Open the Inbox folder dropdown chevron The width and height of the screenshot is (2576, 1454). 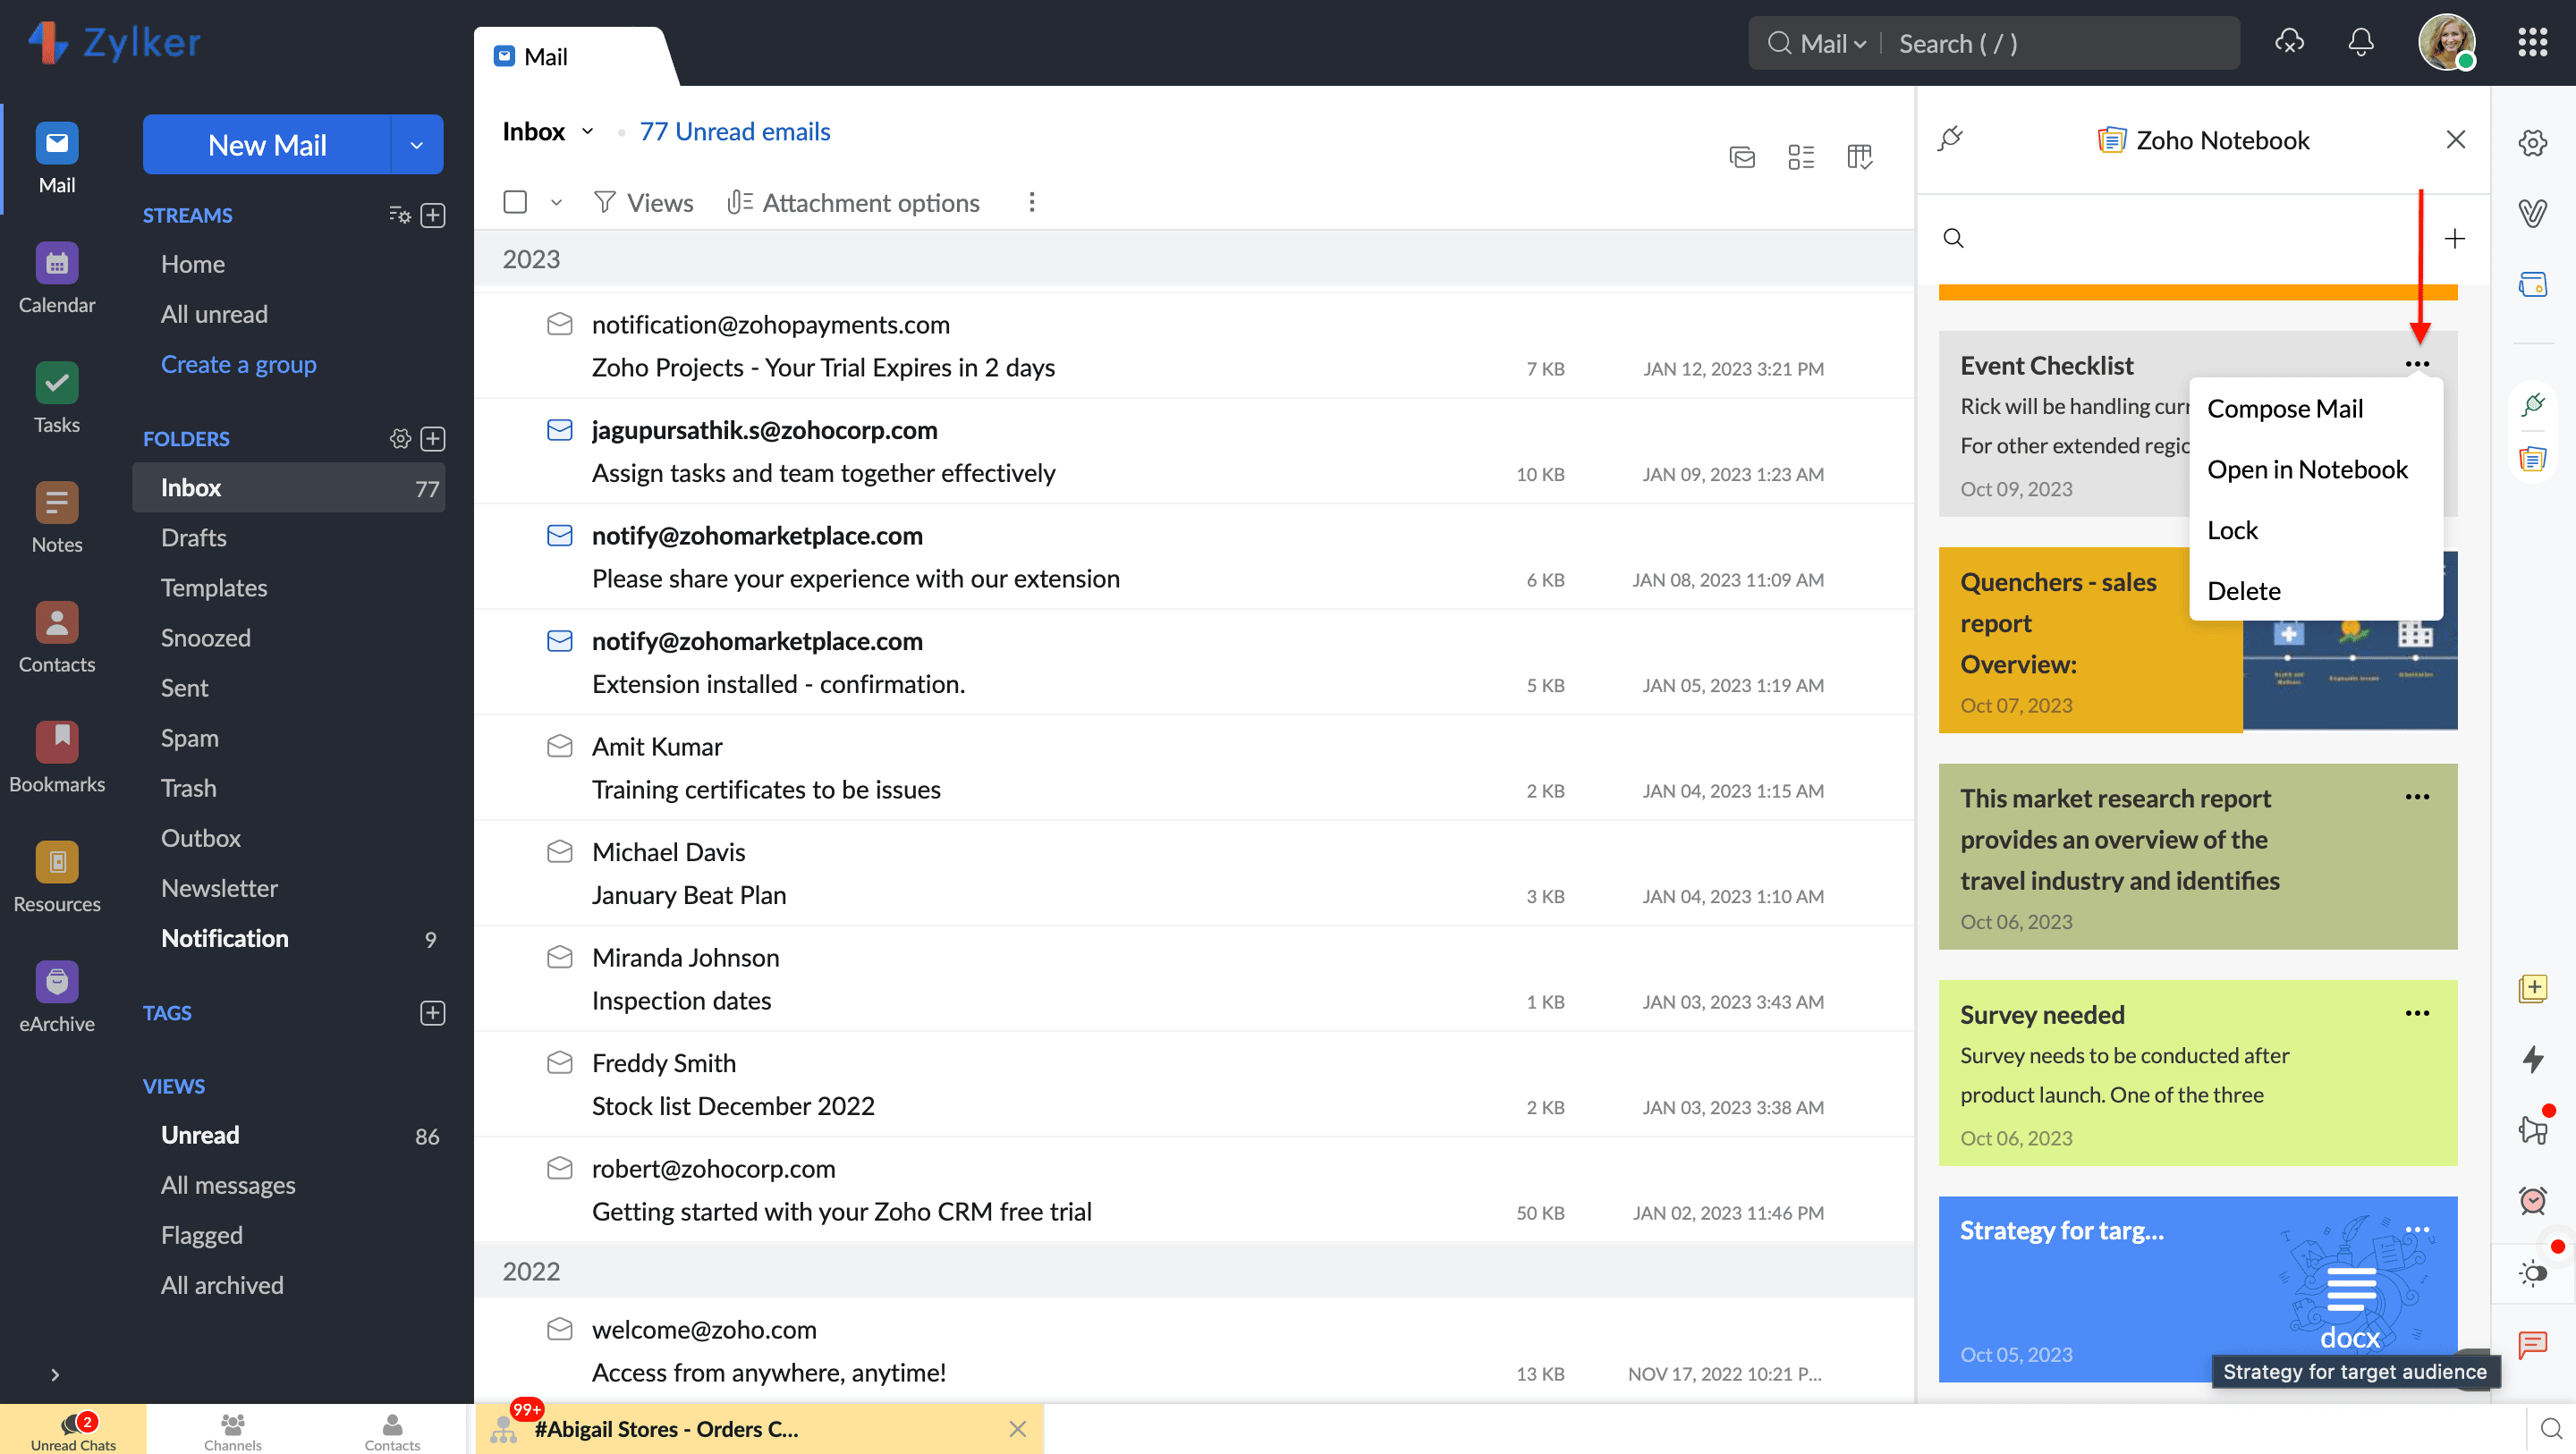588,132
